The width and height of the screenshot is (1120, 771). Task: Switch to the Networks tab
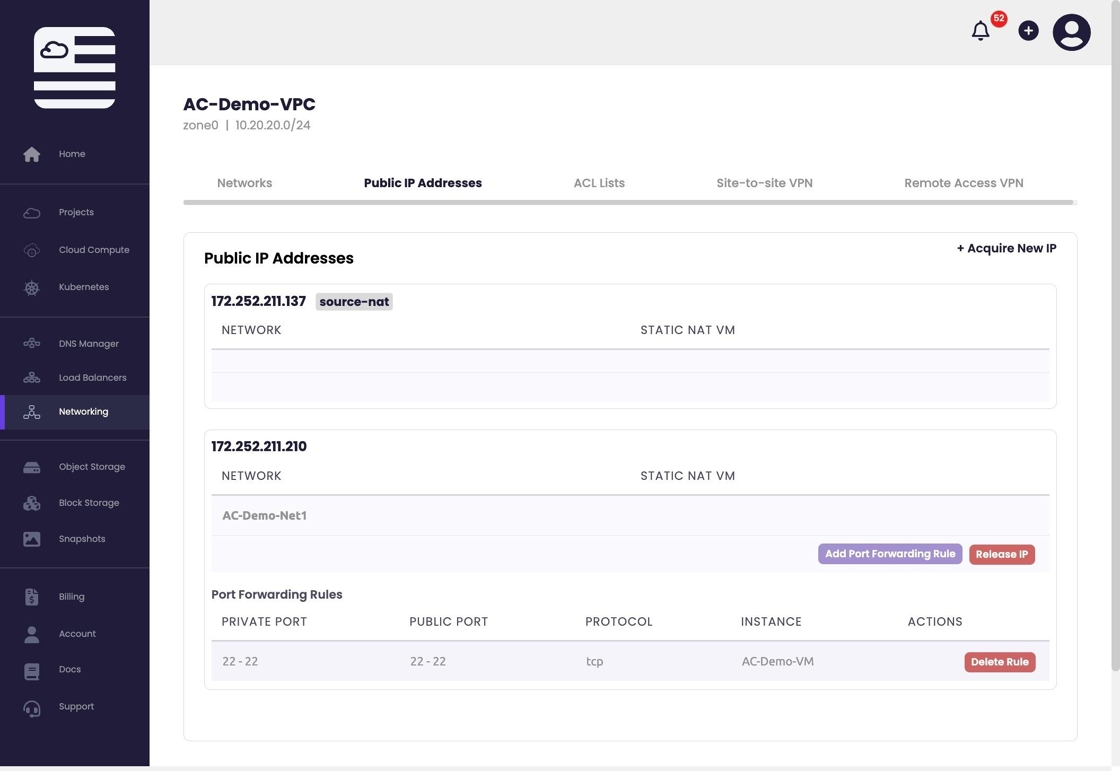click(244, 183)
